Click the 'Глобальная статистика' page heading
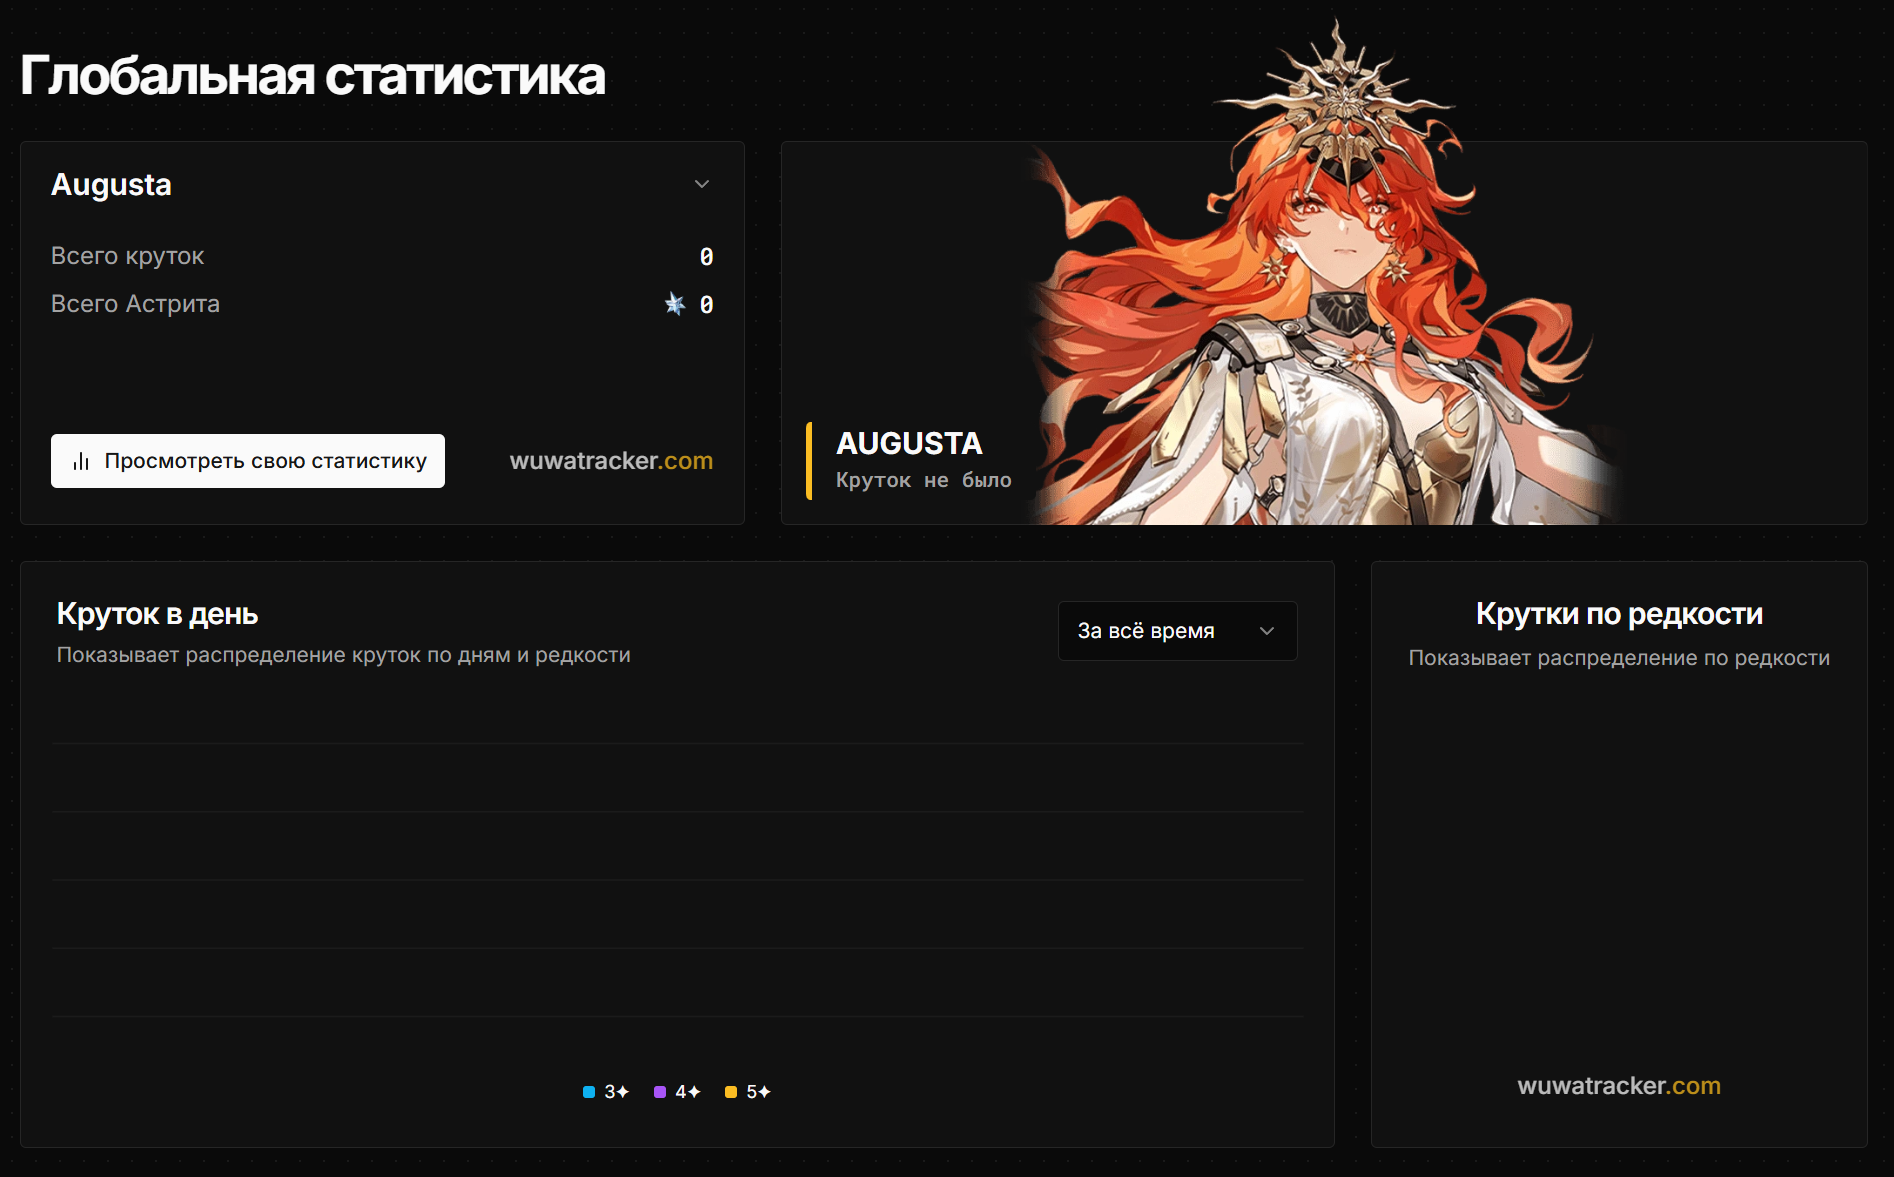The height and width of the screenshot is (1177, 1894). [x=313, y=76]
